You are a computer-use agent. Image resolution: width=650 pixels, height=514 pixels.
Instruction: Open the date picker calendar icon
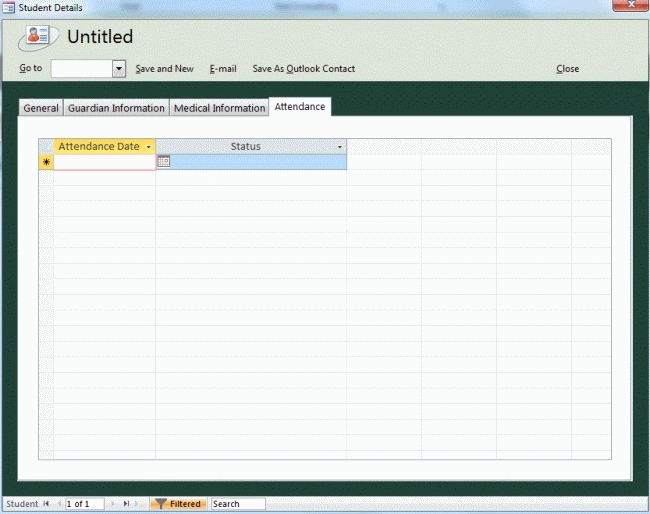[164, 161]
